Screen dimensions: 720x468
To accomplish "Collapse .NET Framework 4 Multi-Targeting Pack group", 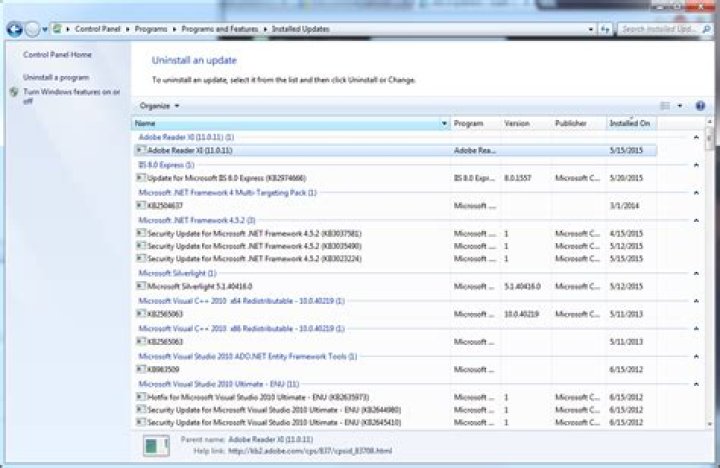I will (x=696, y=192).
